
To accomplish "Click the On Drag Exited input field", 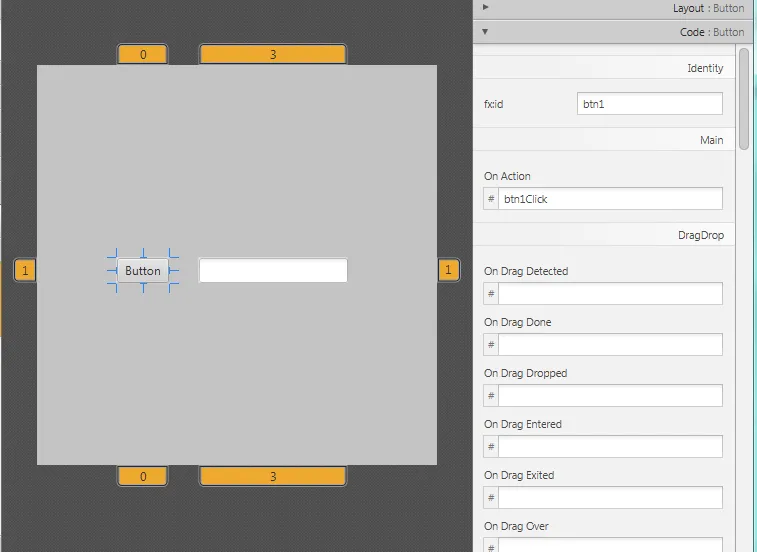I will point(610,497).
